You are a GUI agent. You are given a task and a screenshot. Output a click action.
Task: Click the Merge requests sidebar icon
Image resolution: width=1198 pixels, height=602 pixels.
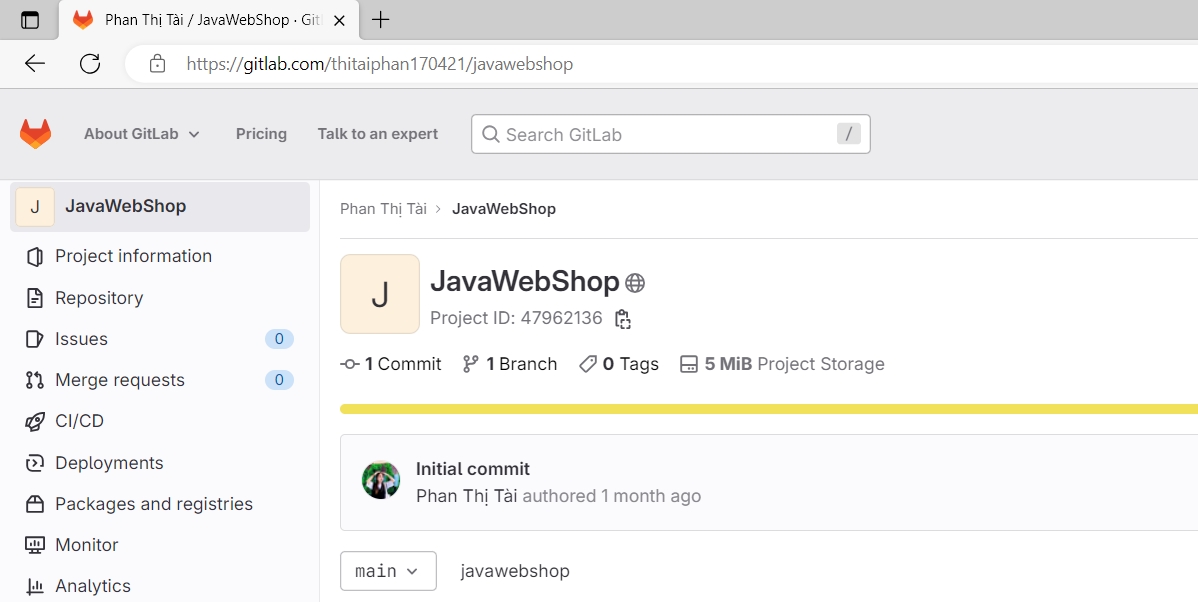point(34,380)
